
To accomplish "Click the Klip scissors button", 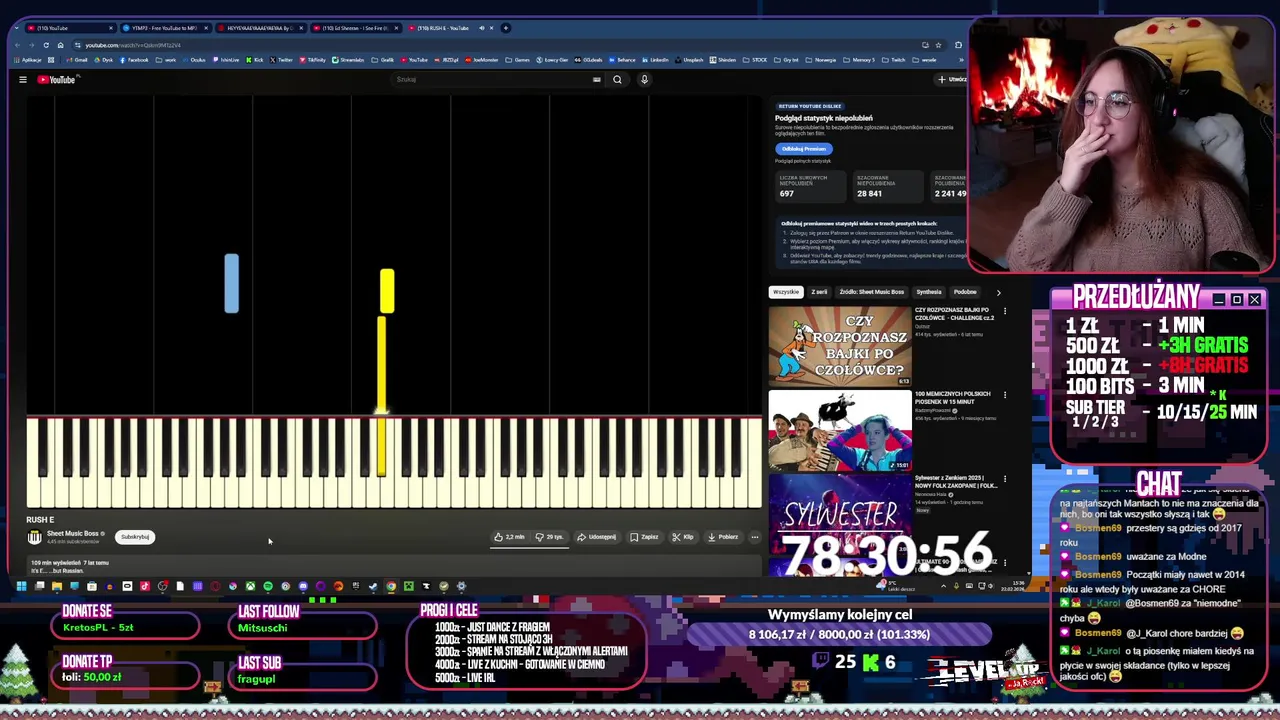I will click(x=683, y=537).
